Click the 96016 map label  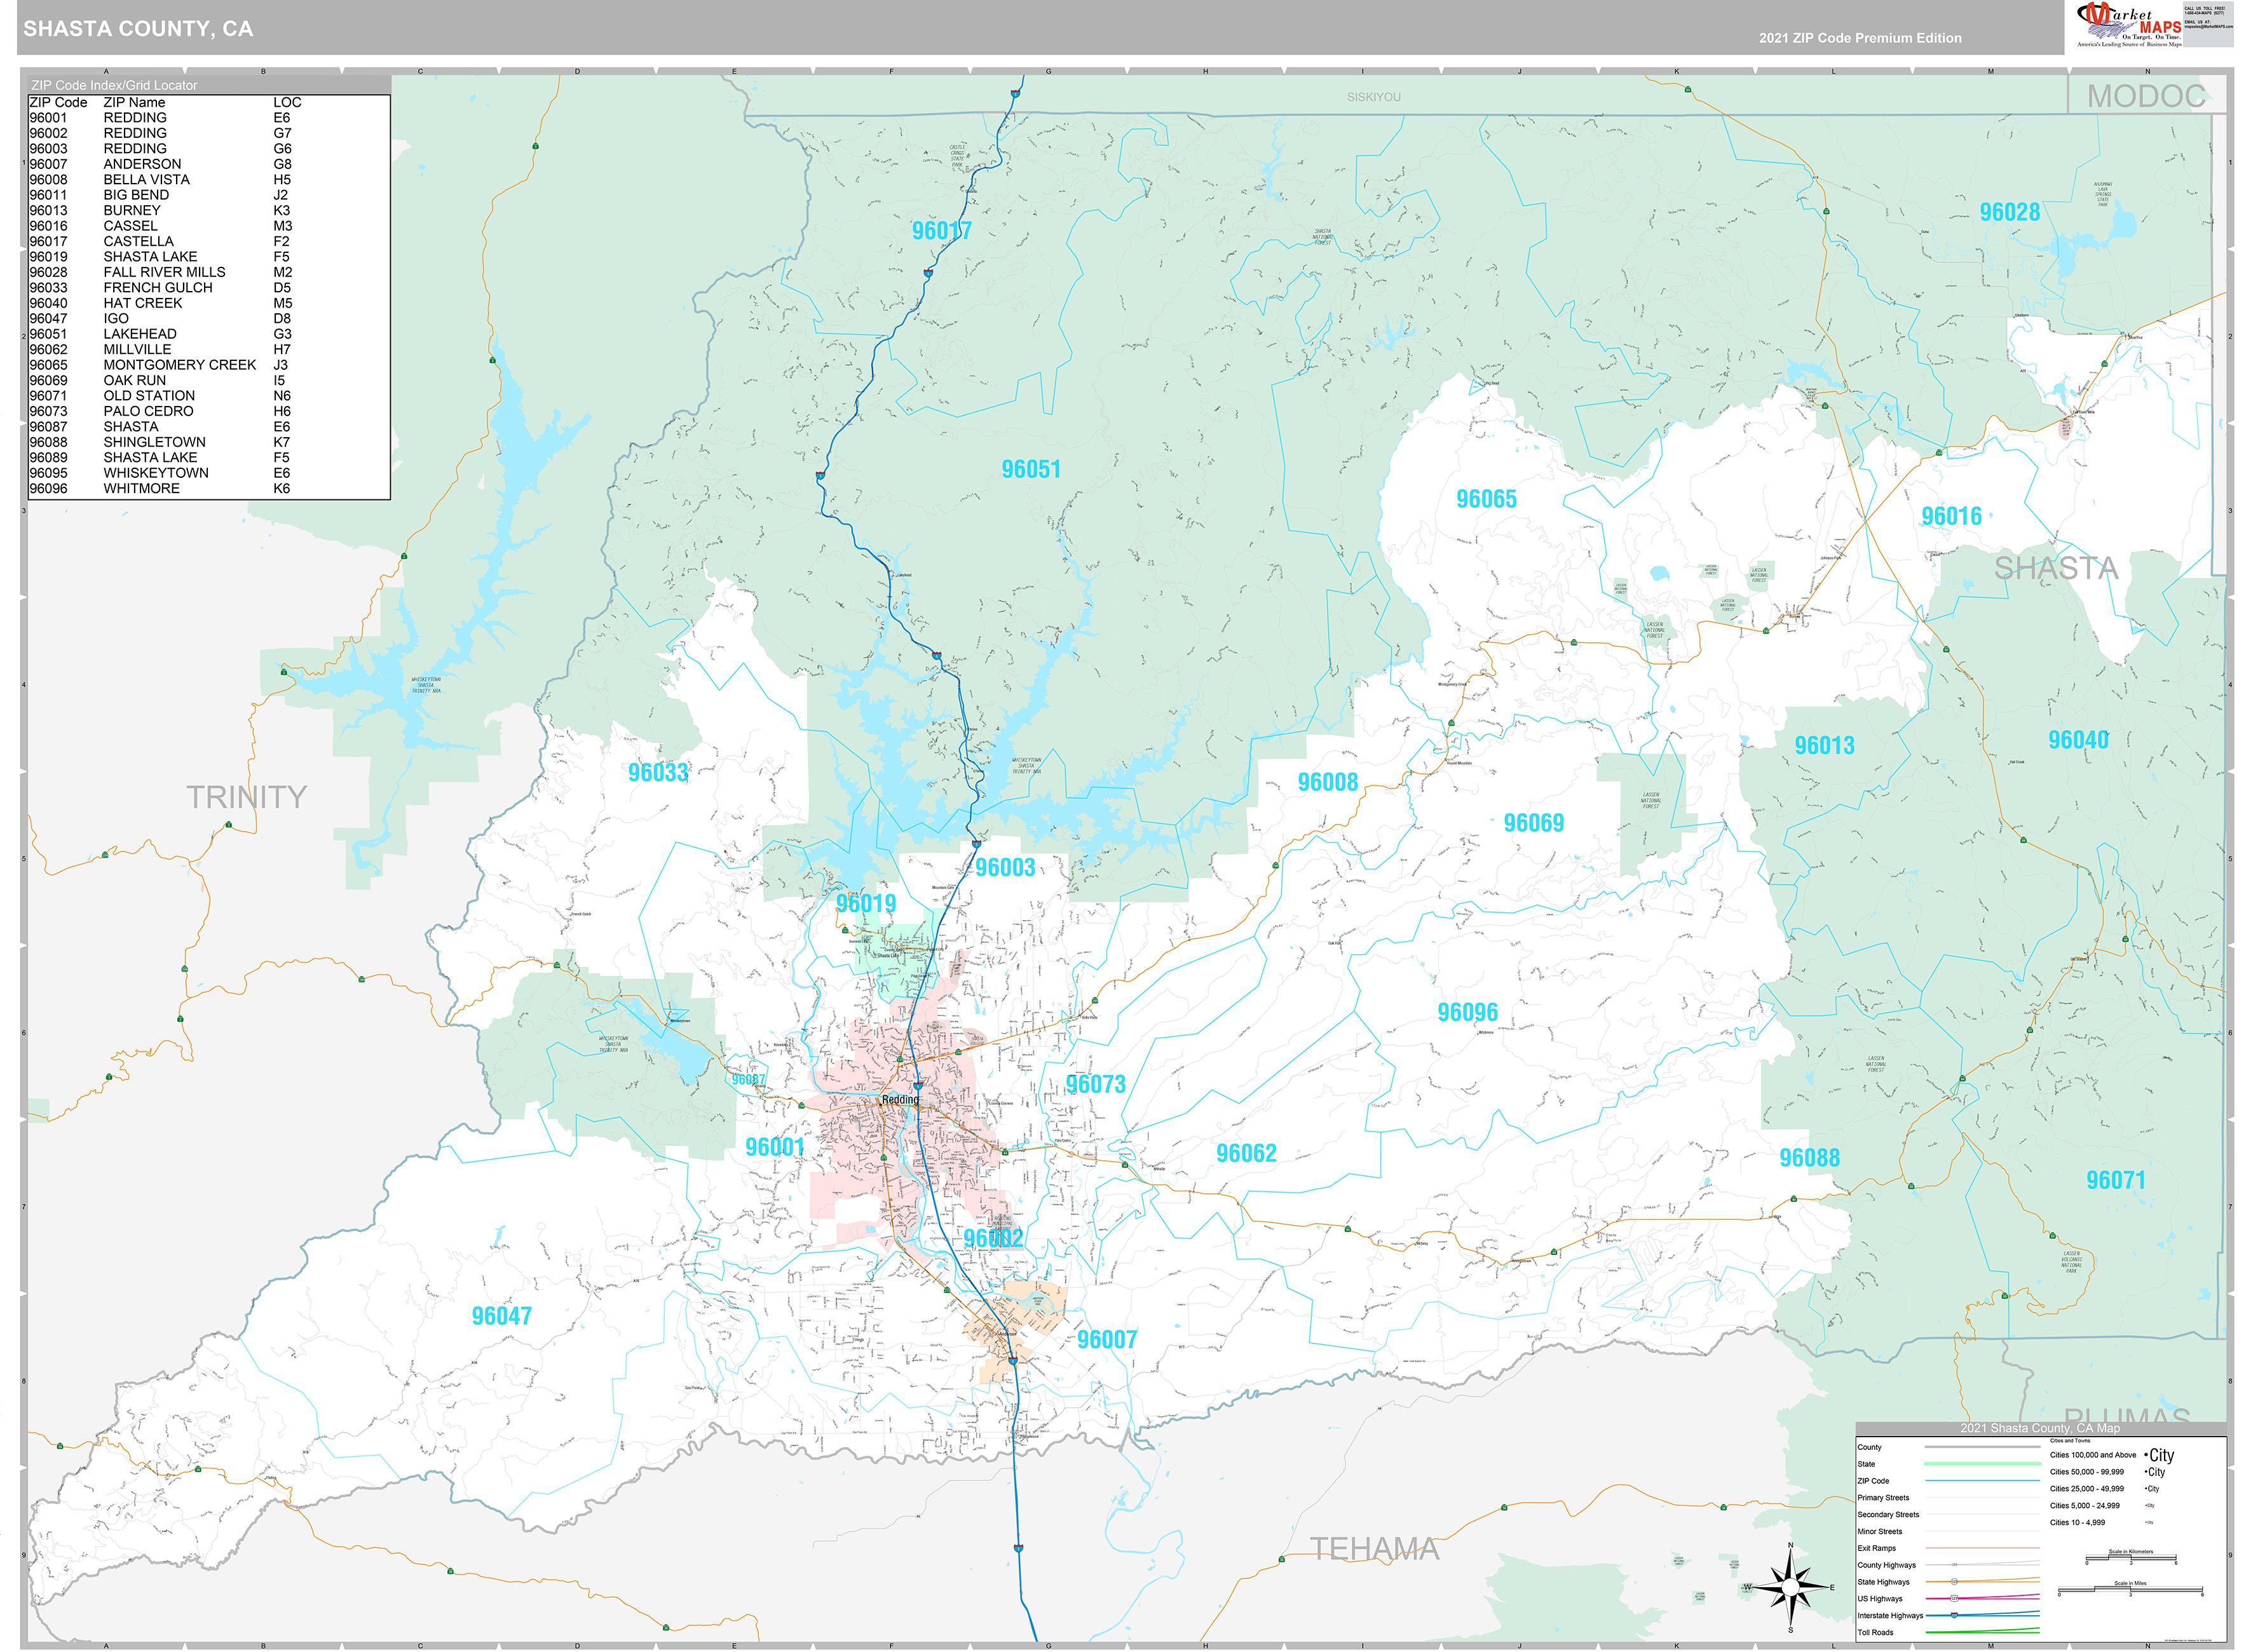coord(1951,516)
